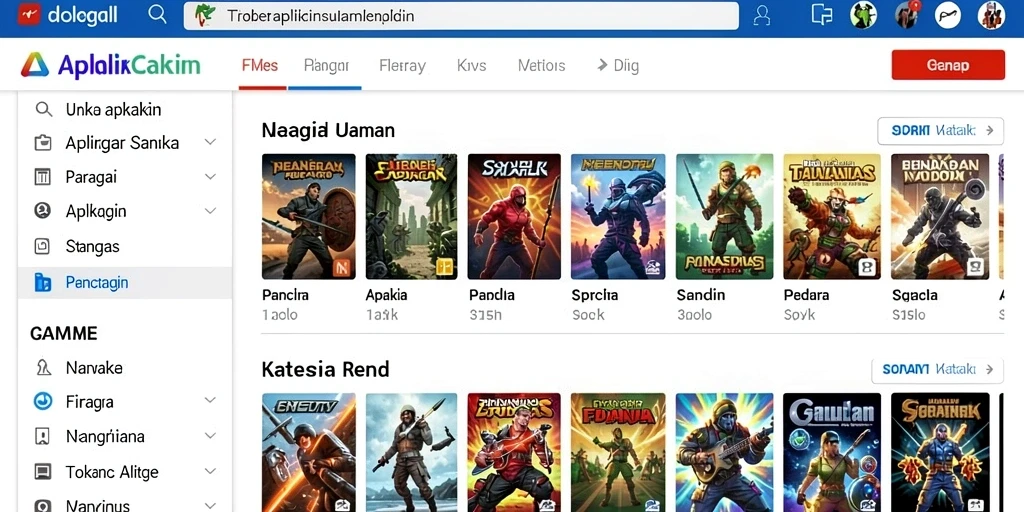Click the arrow icon before Diig
Screen dimensions: 1024x512
(x=602, y=65)
